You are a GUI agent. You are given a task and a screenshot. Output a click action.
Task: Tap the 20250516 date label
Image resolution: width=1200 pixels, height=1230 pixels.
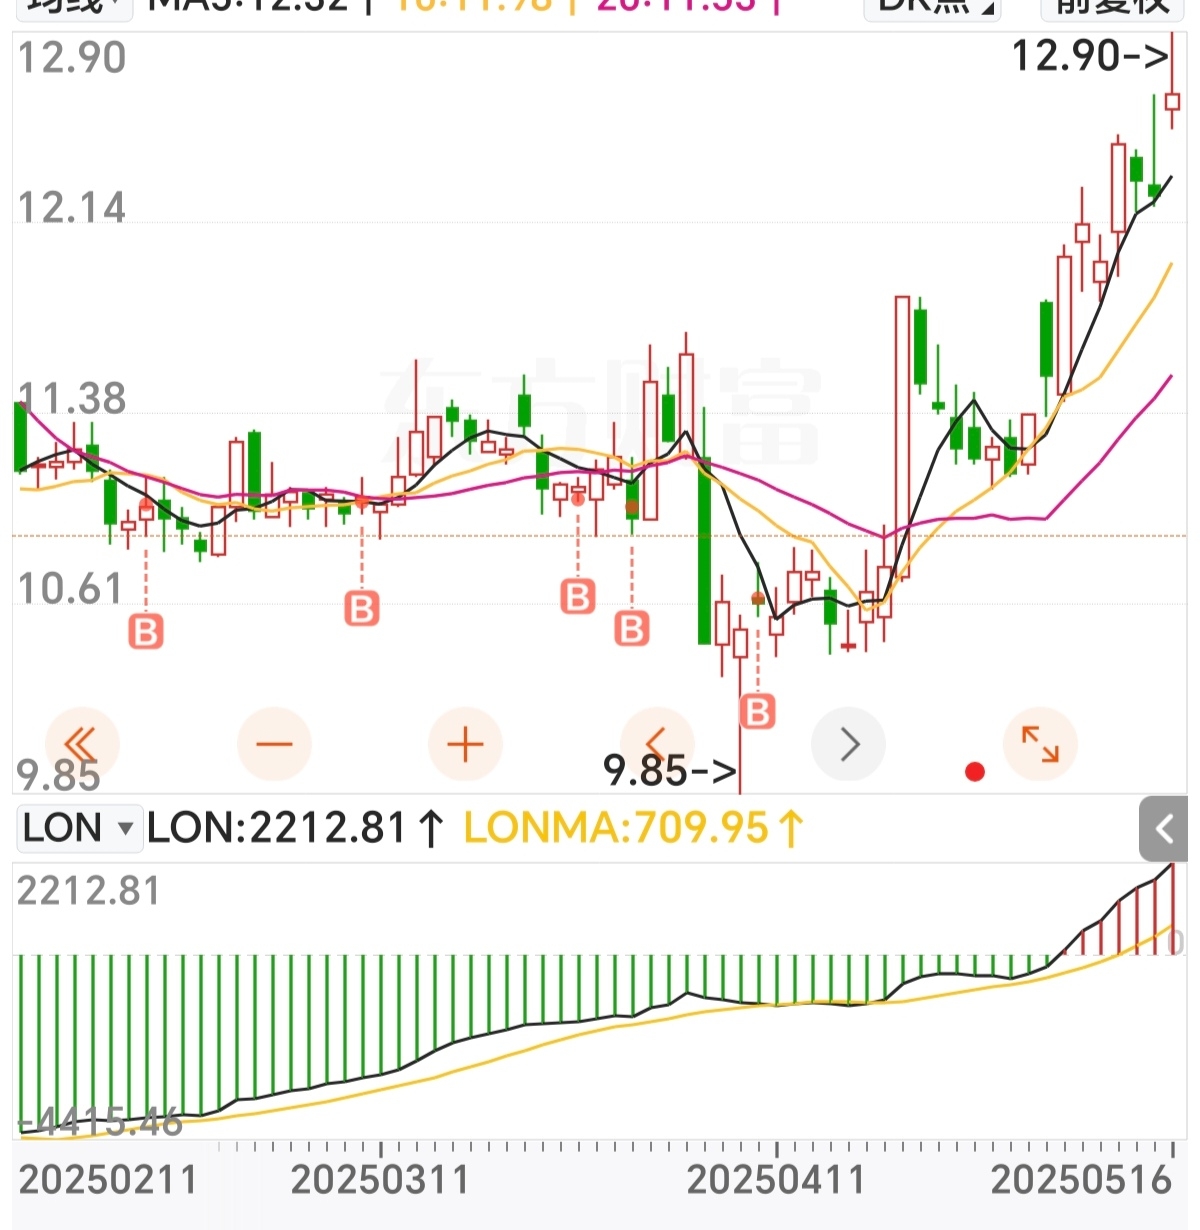click(1081, 1180)
